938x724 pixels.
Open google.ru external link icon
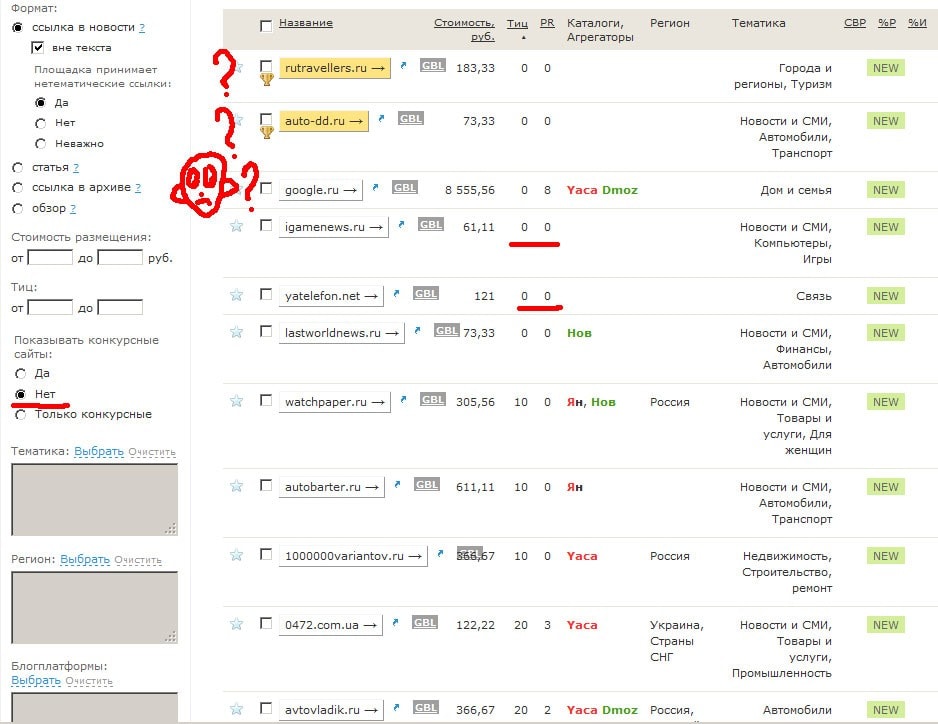point(375,187)
